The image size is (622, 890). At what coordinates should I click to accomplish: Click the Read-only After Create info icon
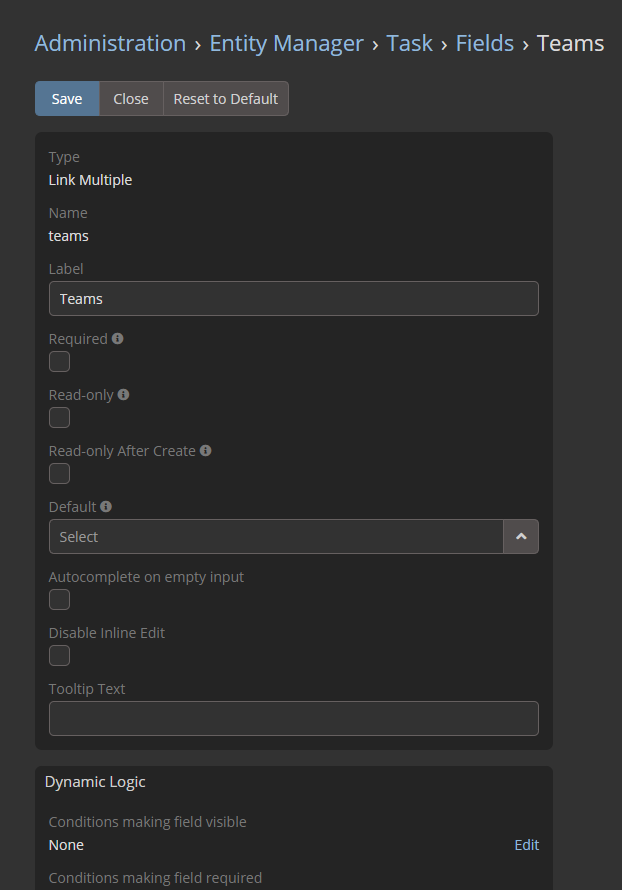tap(205, 450)
